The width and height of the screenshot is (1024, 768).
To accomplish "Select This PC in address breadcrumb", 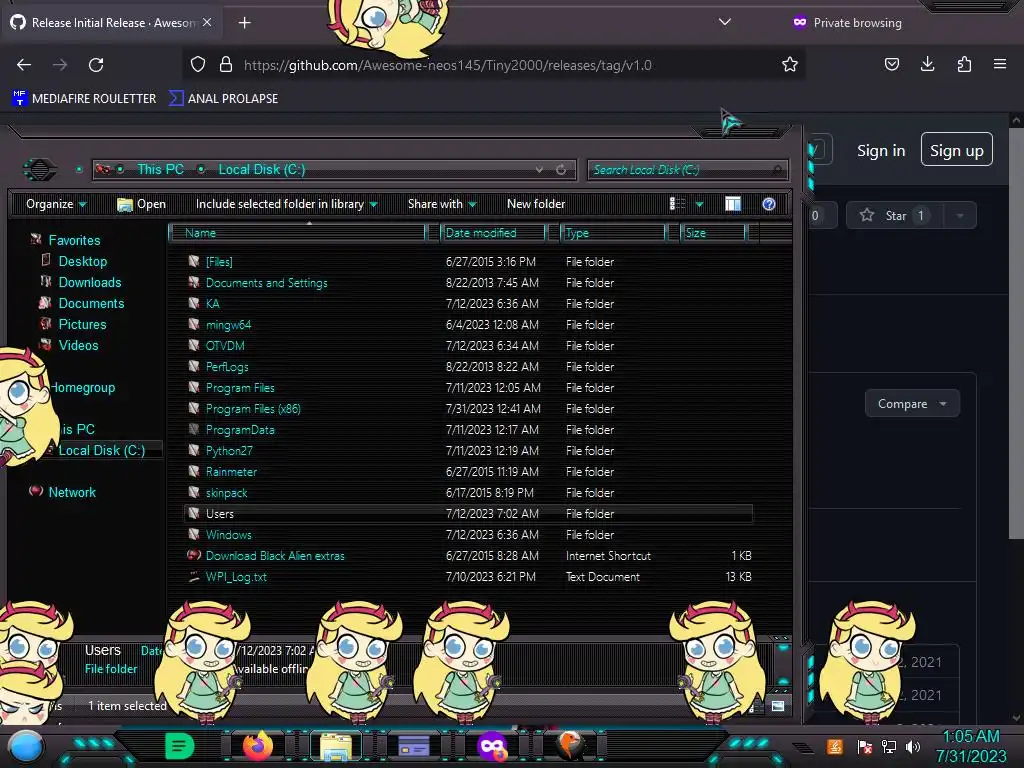I will pyautogui.click(x=160, y=170).
